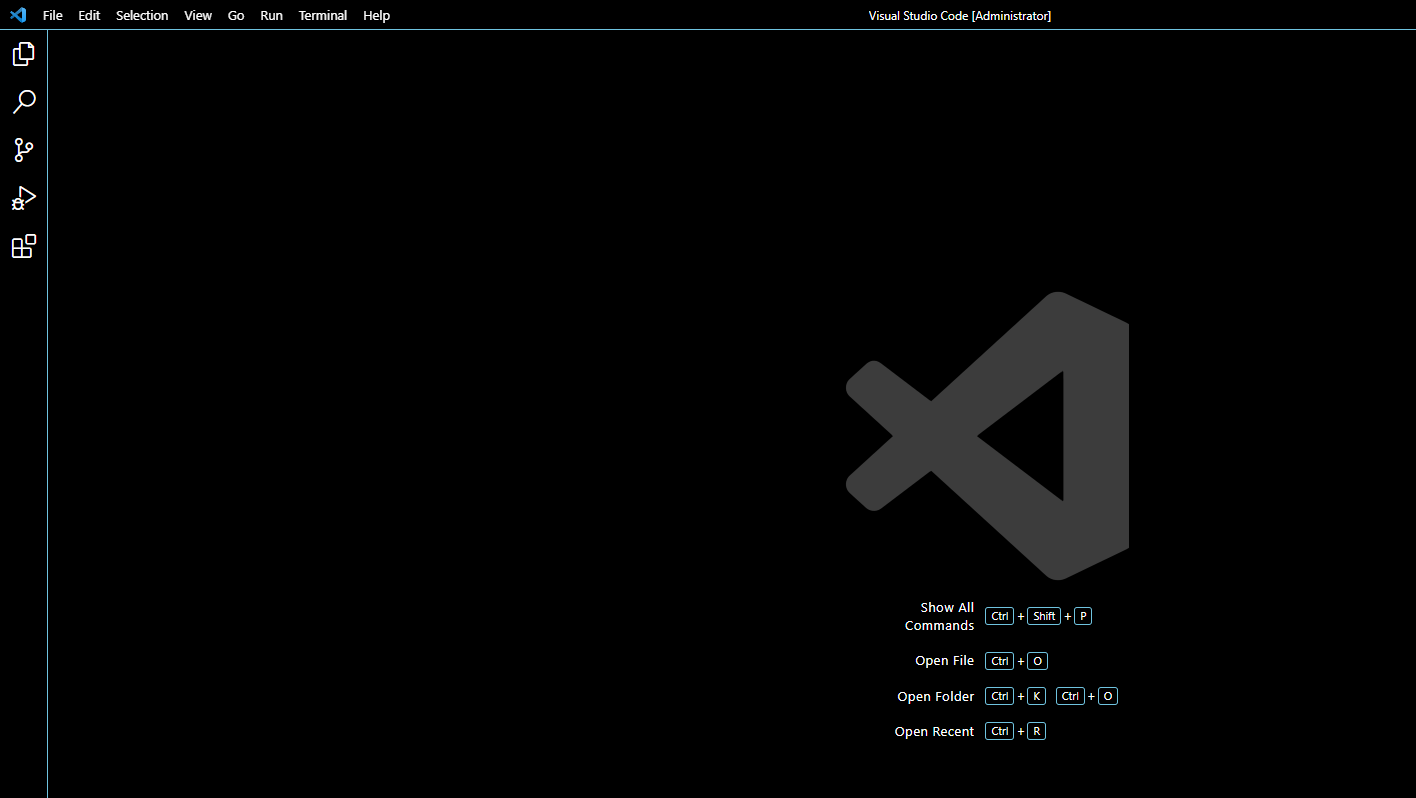This screenshot has width=1416, height=798.
Task: Open the Explorer view in the activity bar
Action: (24, 54)
